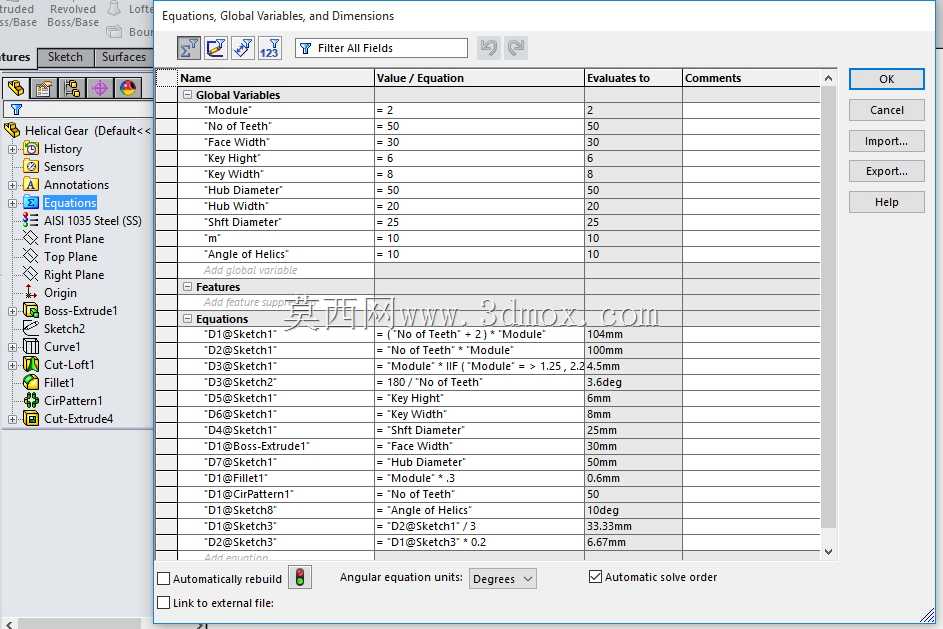The width and height of the screenshot is (943, 629).
Task: Click the Name column header
Action: [x=276, y=78]
